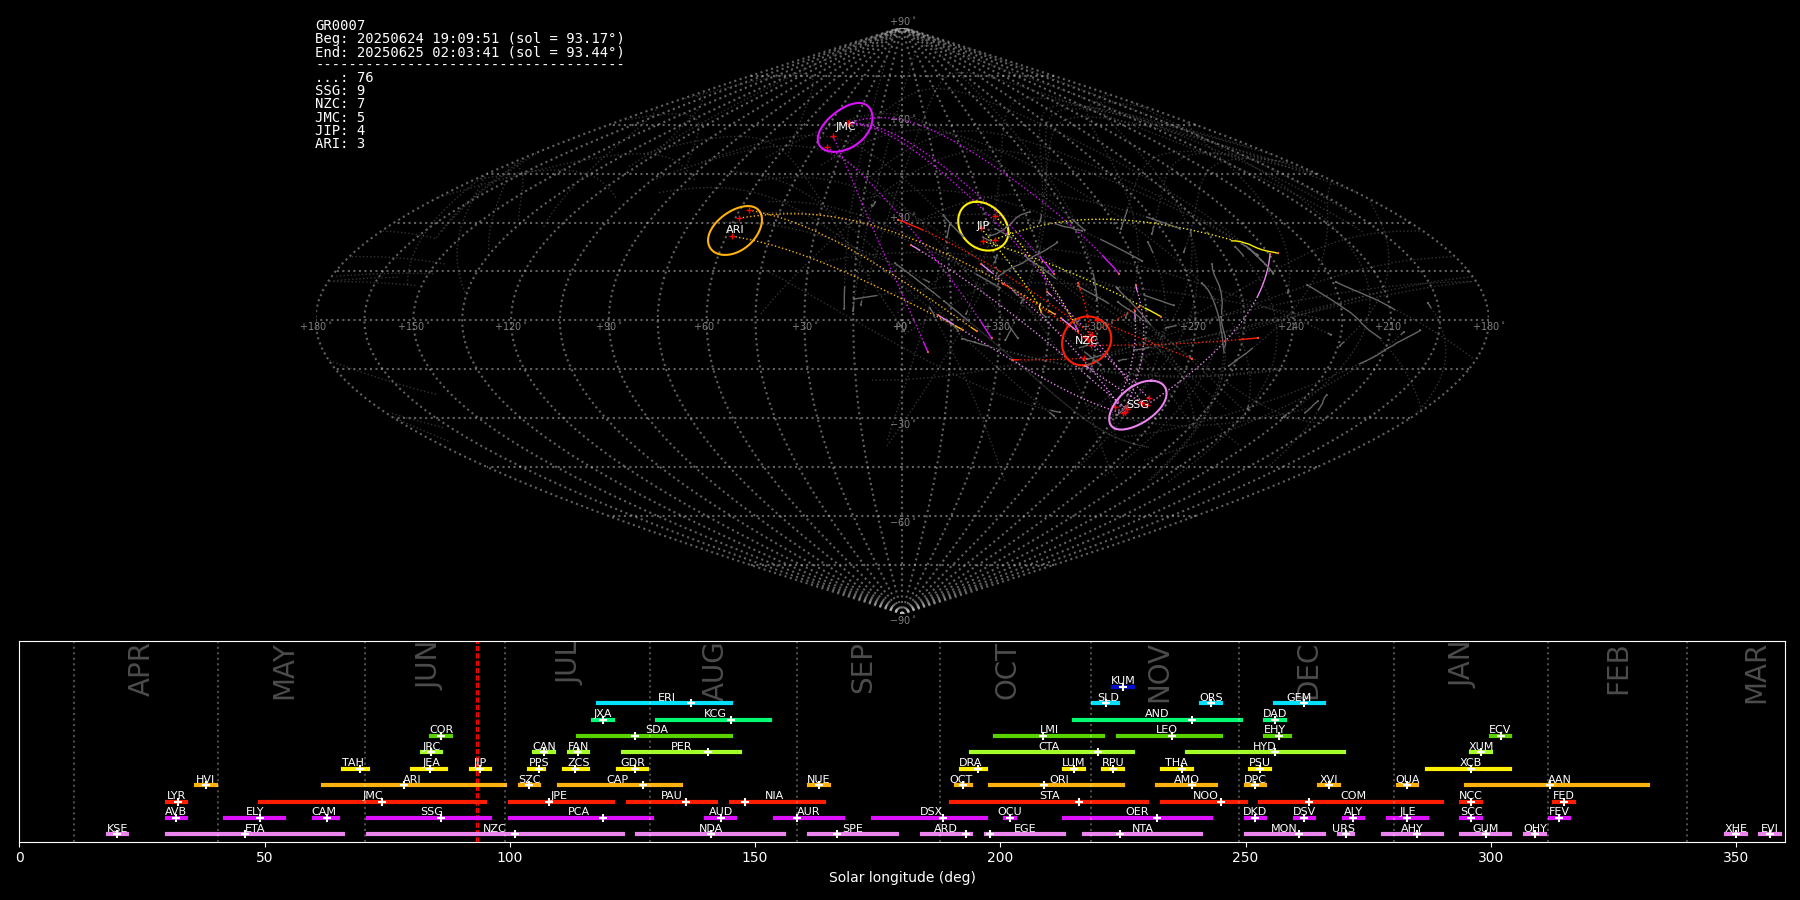Select the pink SSG radiant ellipse on sky map
Viewport: 1800px width, 900px height.
[1138, 405]
